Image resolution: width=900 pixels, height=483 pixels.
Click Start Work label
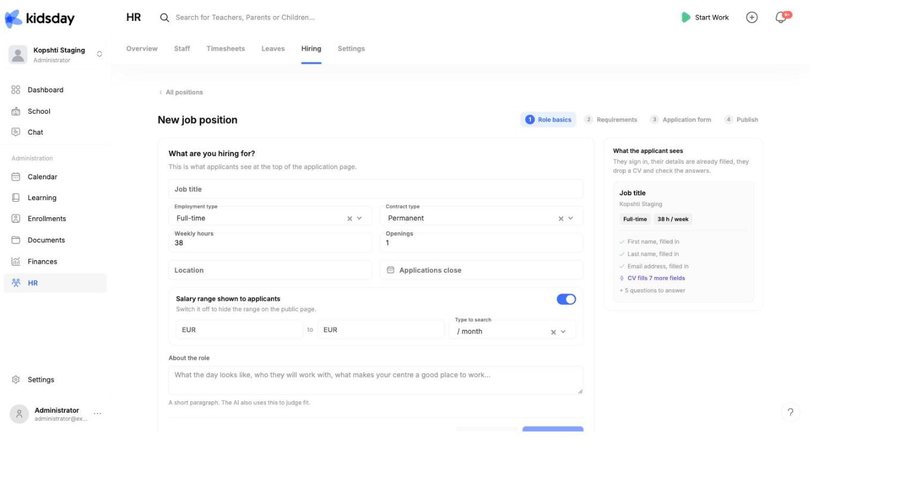712,17
